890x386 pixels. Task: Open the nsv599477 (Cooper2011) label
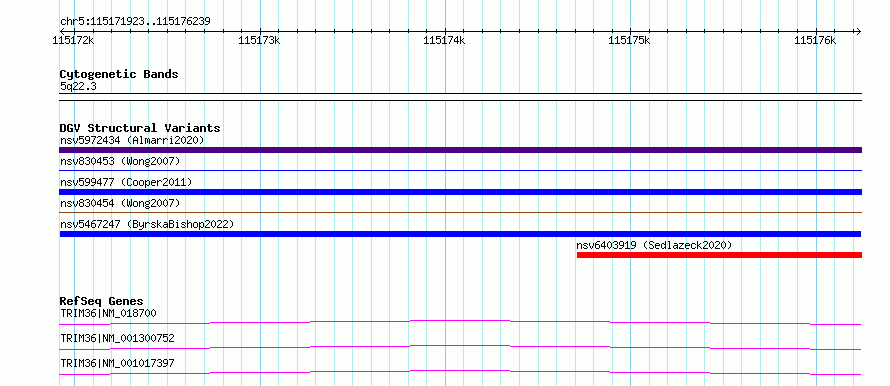click(126, 182)
